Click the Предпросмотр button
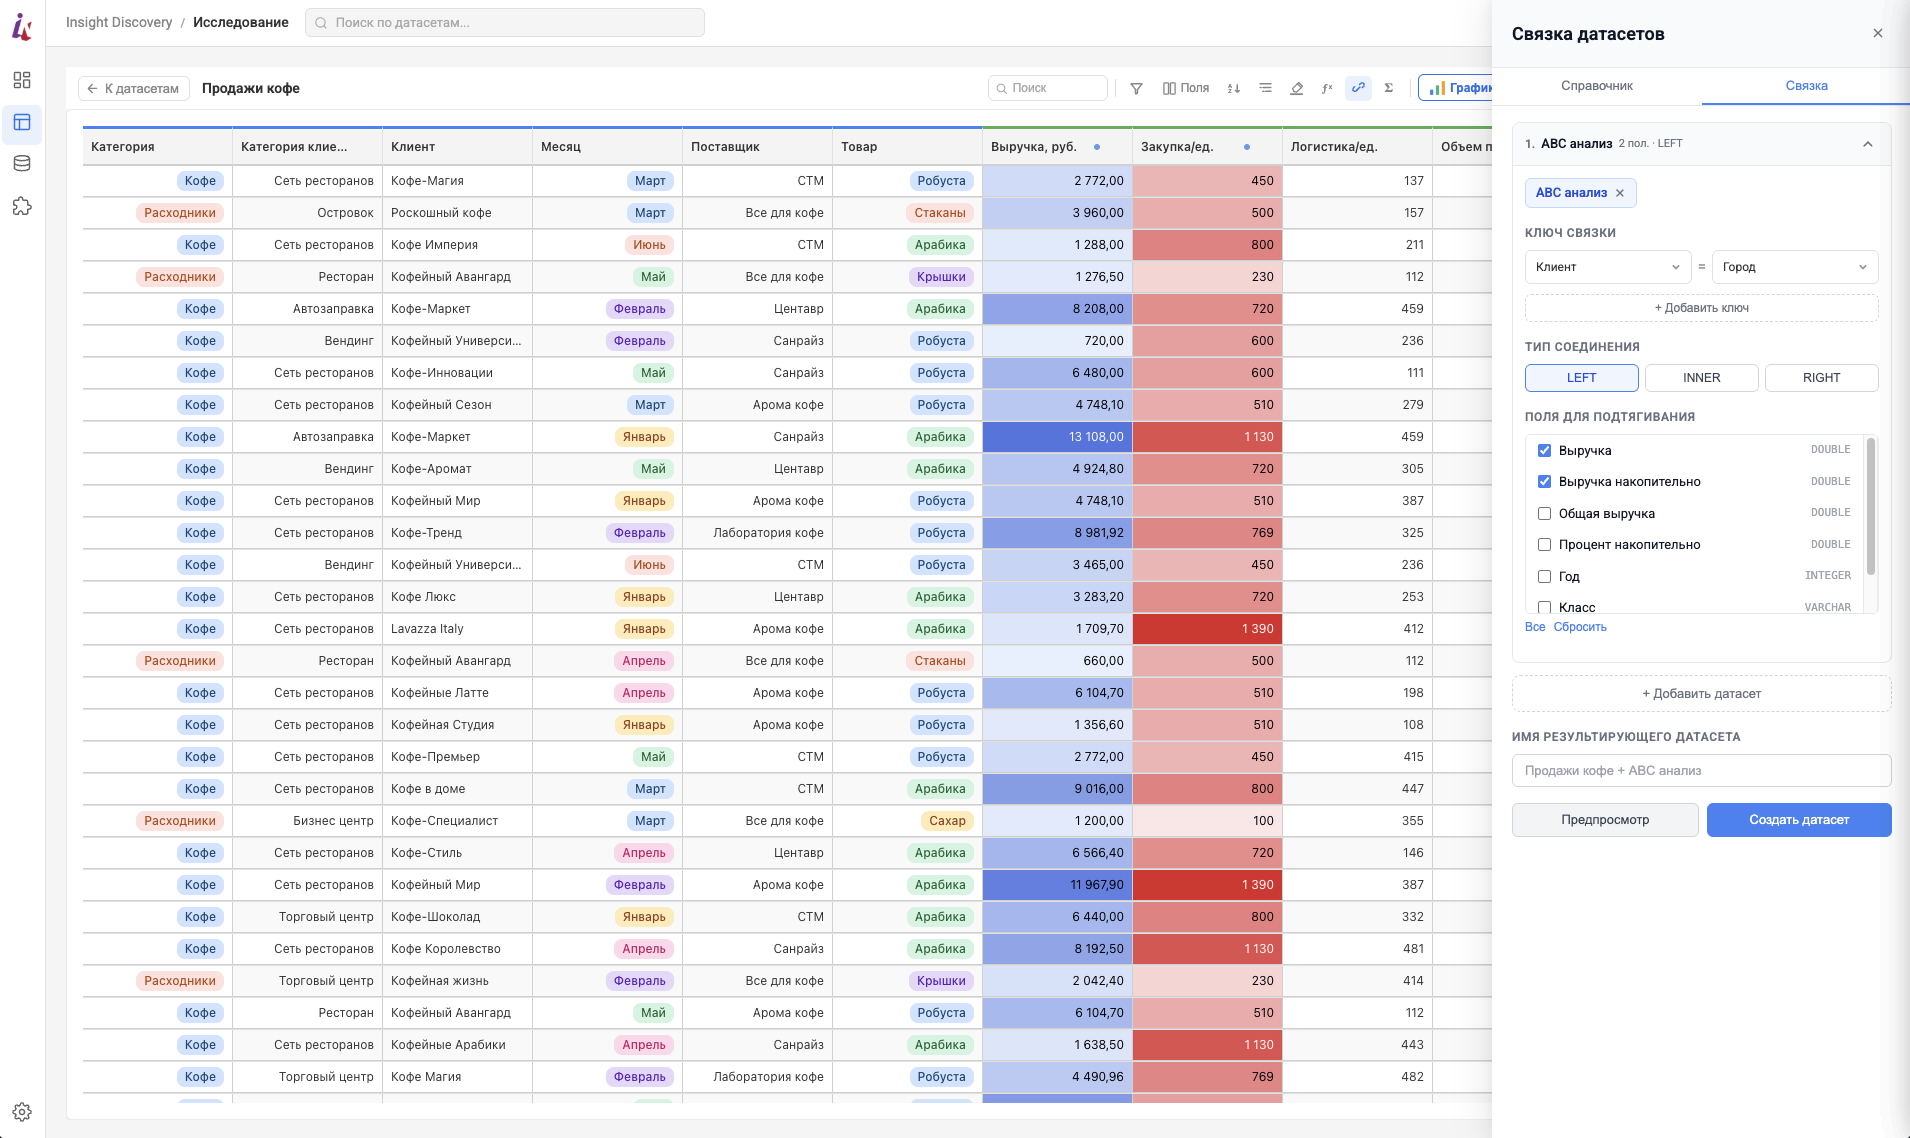Screen dimensions: 1910x1138 (x=1605, y=820)
